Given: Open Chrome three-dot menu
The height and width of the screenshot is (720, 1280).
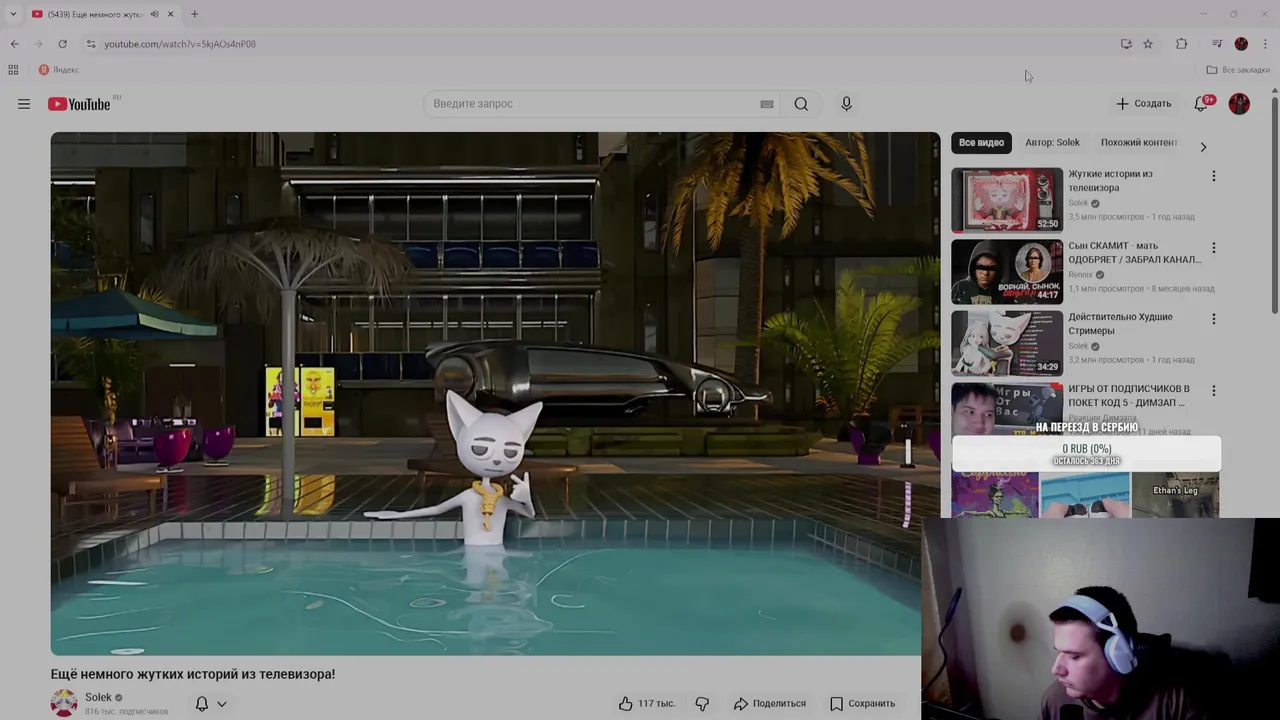Looking at the screenshot, I should point(1265,44).
